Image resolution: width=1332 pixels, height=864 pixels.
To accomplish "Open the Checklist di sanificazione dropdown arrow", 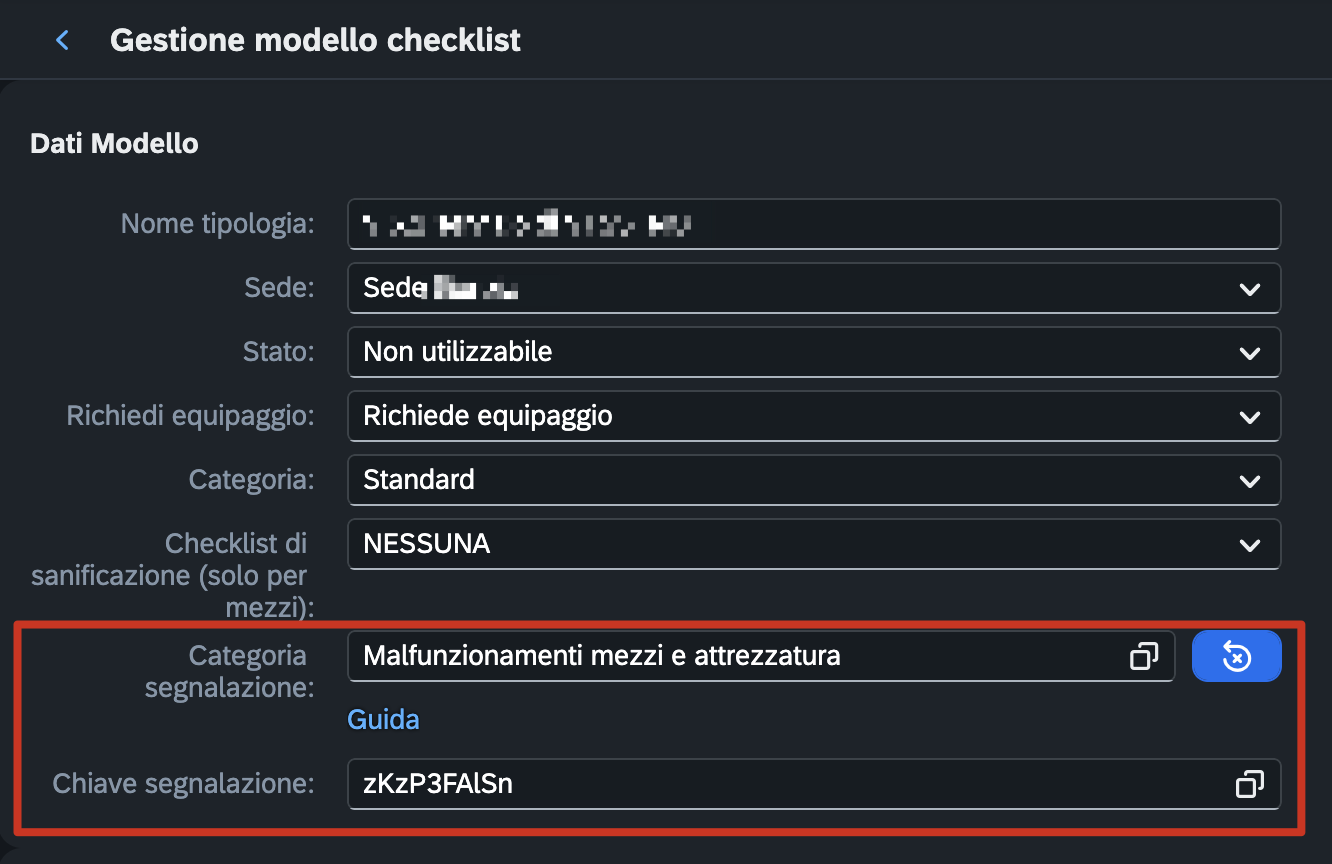I will pyautogui.click(x=1249, y=544).
